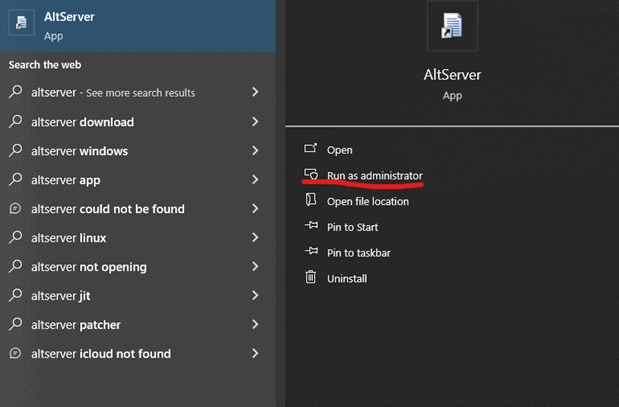The height and width of the screenshot is (407, 619).
Task: Expand arrow next to altserver download
Action: click(256, 122)
